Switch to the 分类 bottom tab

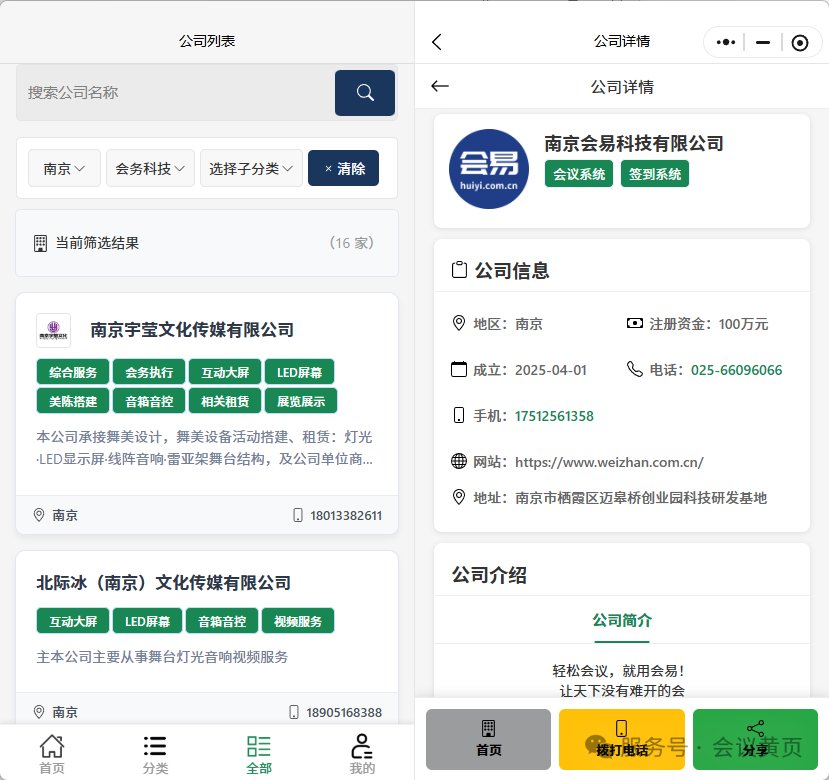155,753
